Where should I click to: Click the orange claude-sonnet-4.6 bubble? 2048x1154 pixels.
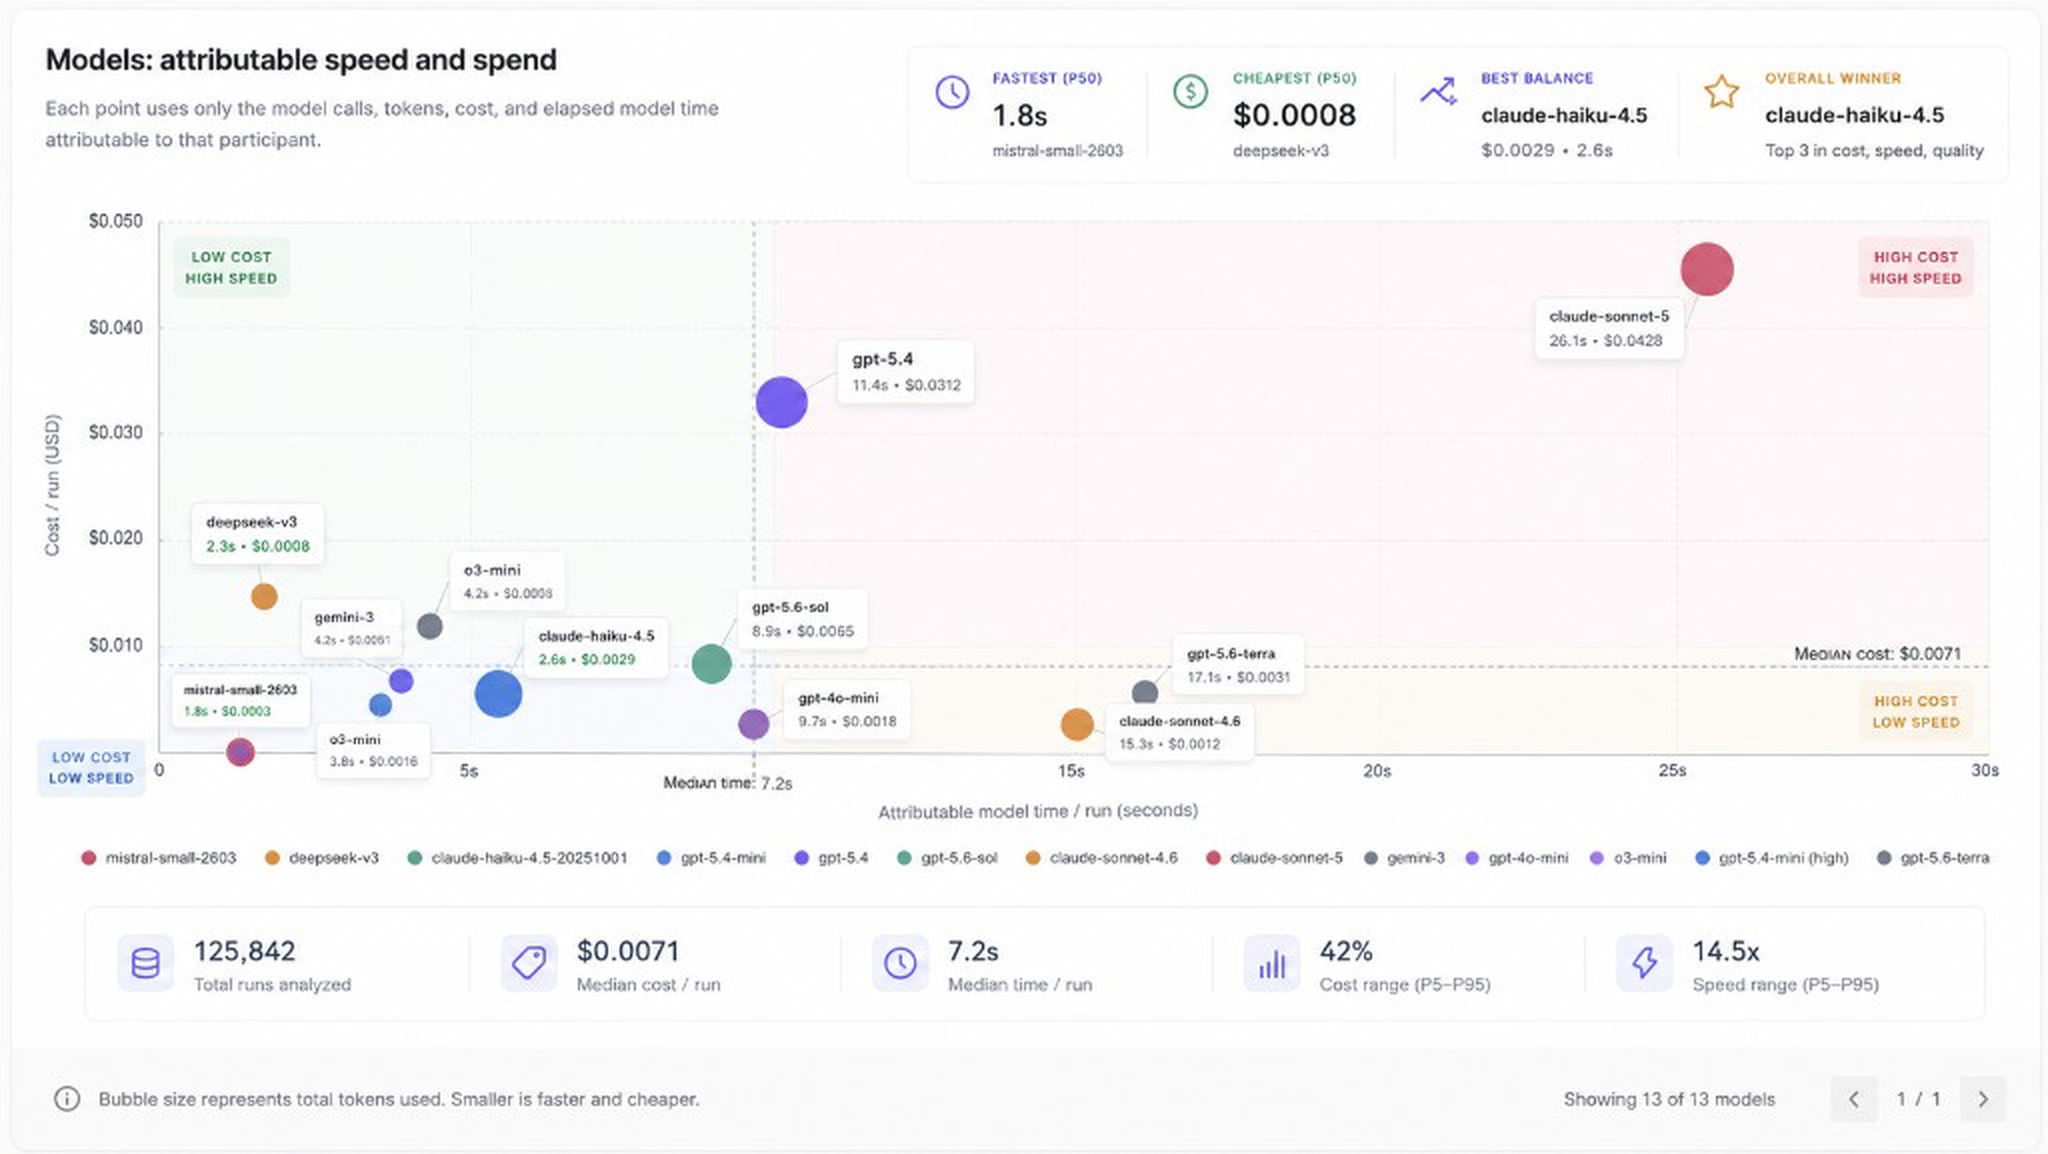pos(1077,725)
